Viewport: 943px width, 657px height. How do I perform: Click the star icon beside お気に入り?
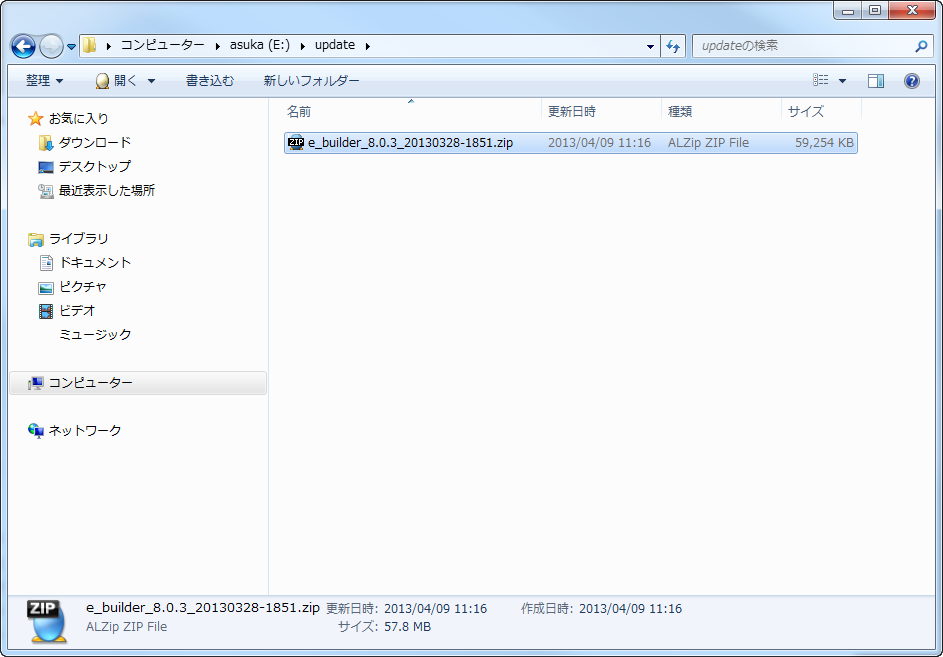coord(35,119)
